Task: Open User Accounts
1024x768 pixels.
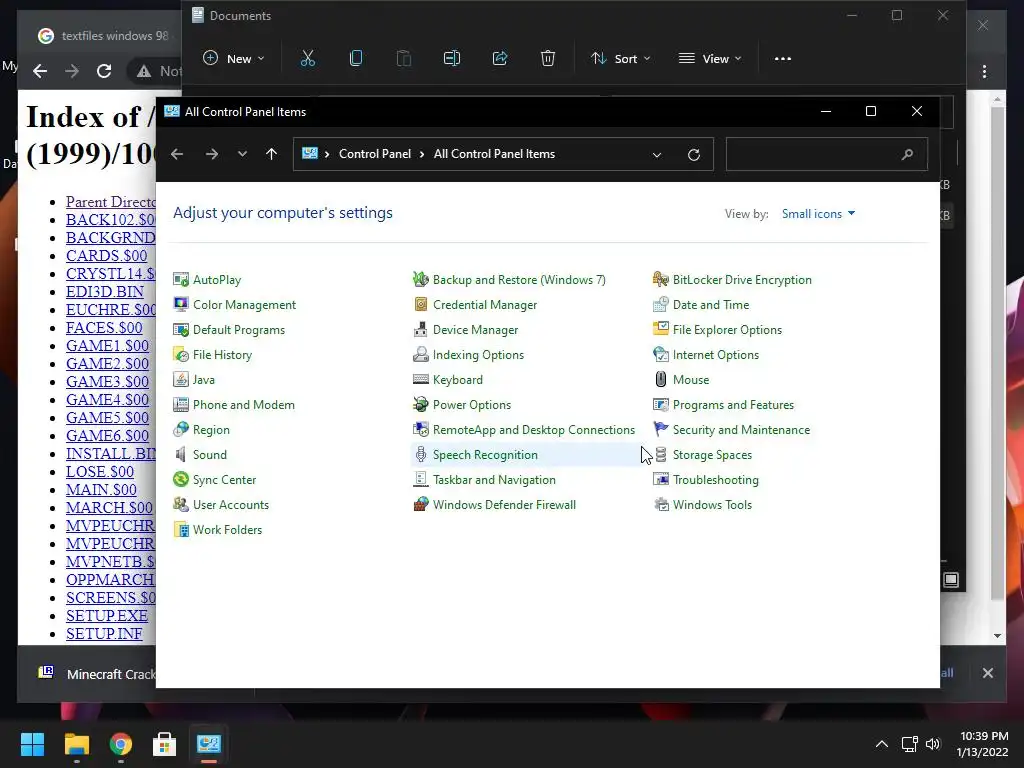Action: tap(221, 505)
